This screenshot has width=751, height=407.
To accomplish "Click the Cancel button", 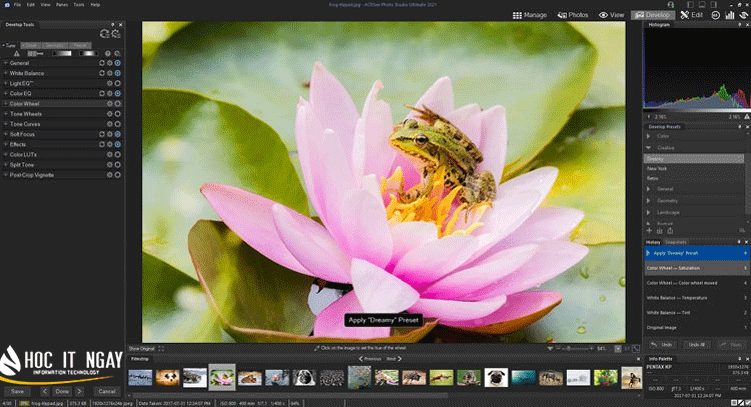I will [x=107, y=391].
